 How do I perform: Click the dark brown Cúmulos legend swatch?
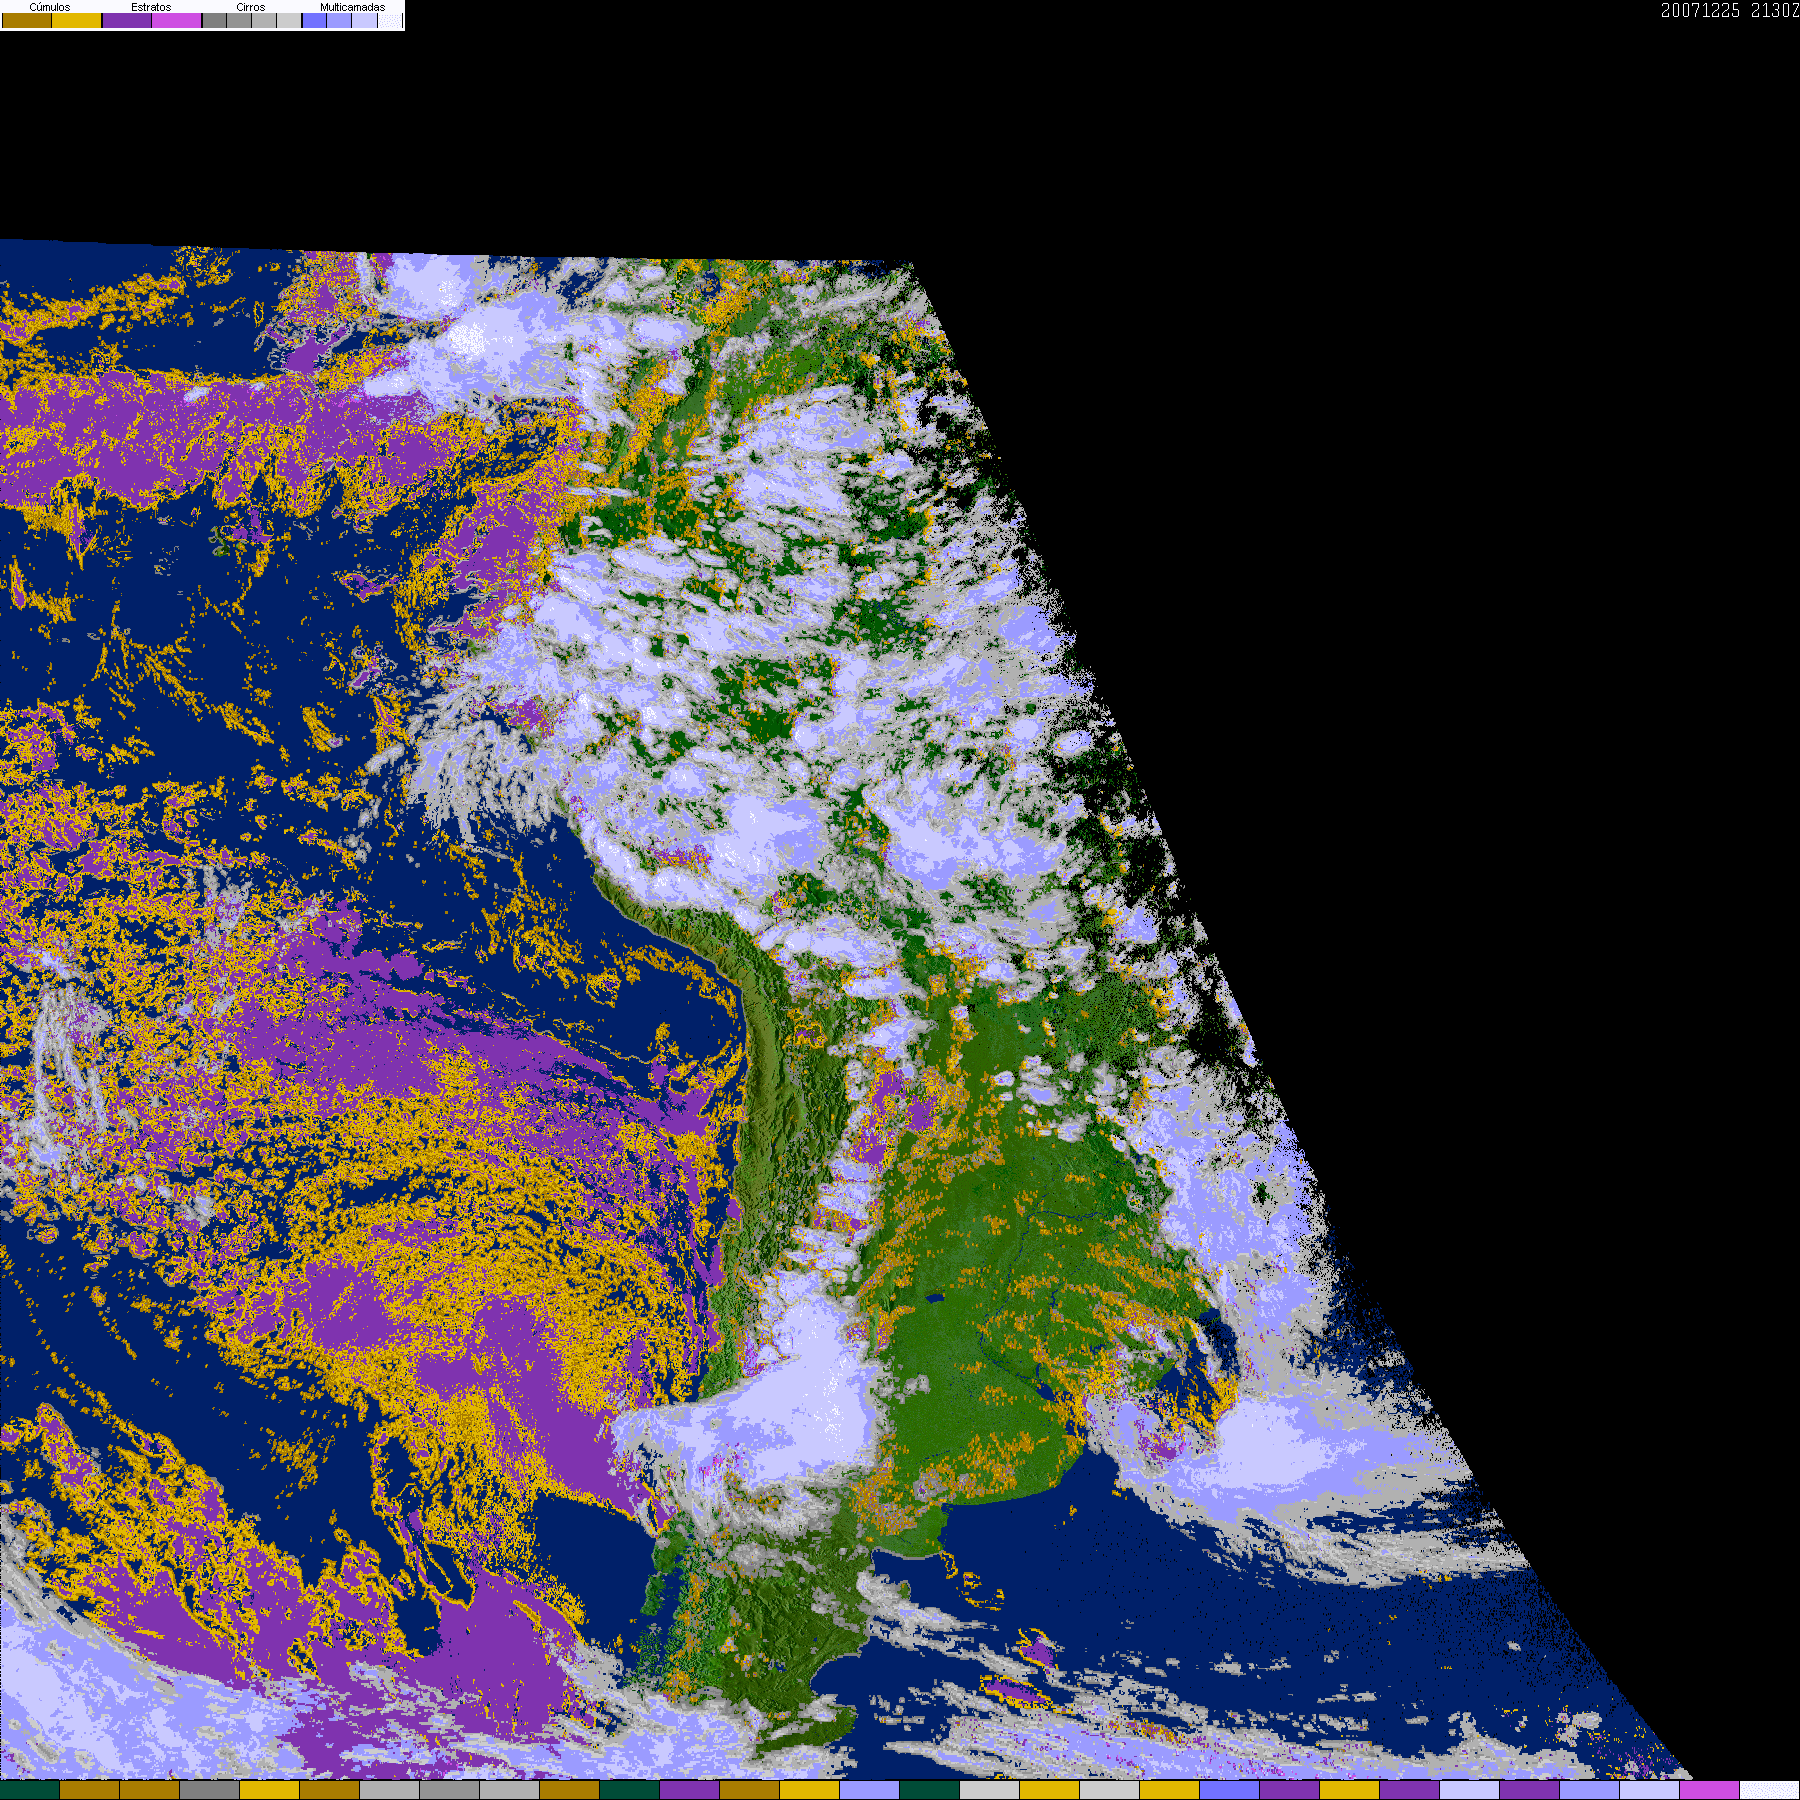coord(27,21)
